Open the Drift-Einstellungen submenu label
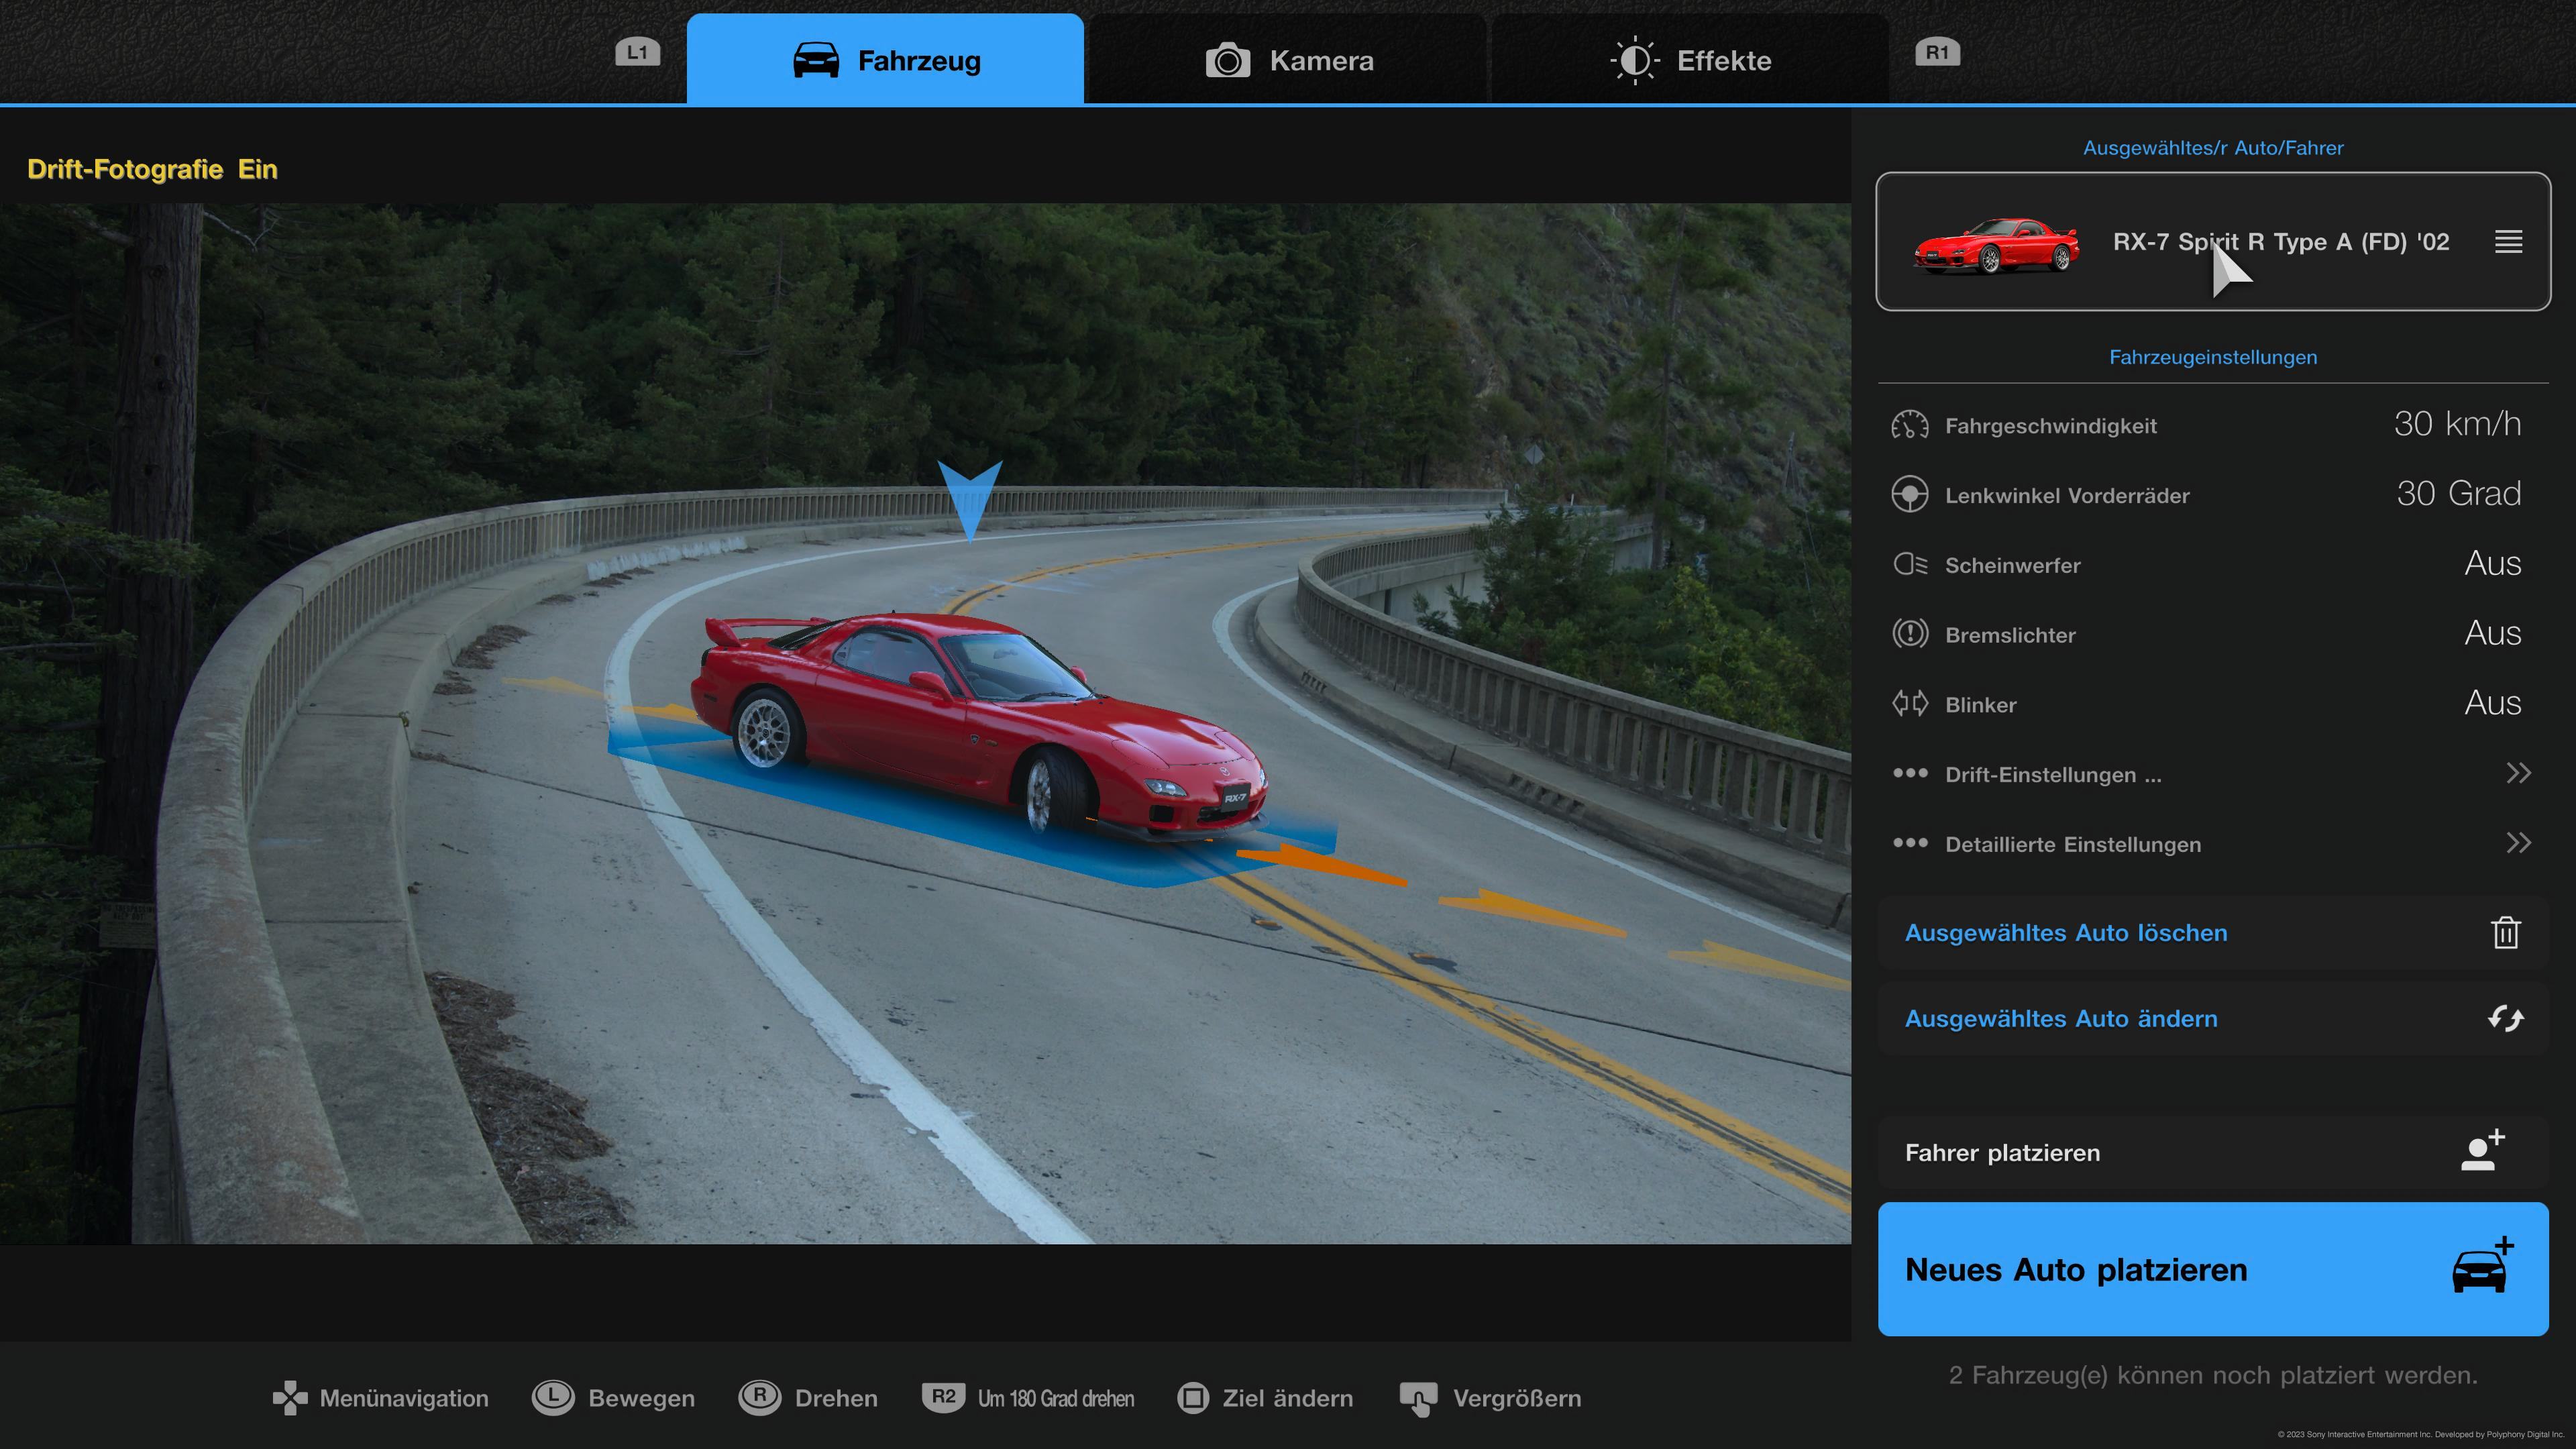Image resolution: width=2576 pixels, height=1449 pixels. pyautogui.click(x=2052, y=775)
